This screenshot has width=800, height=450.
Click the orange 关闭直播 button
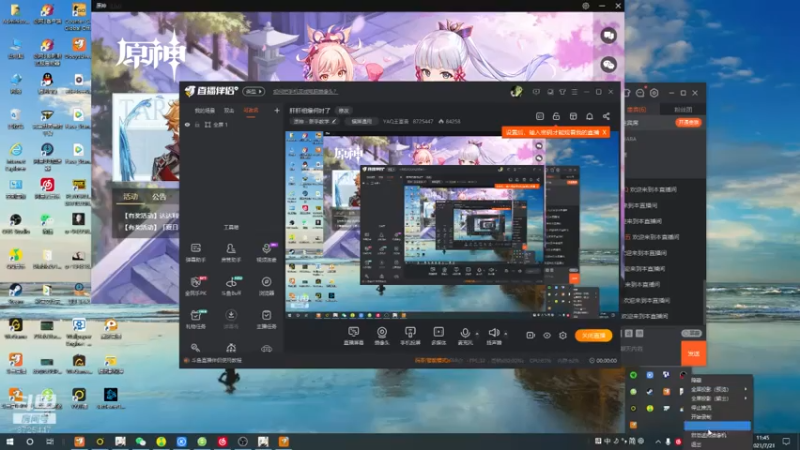tap(593, 335)
